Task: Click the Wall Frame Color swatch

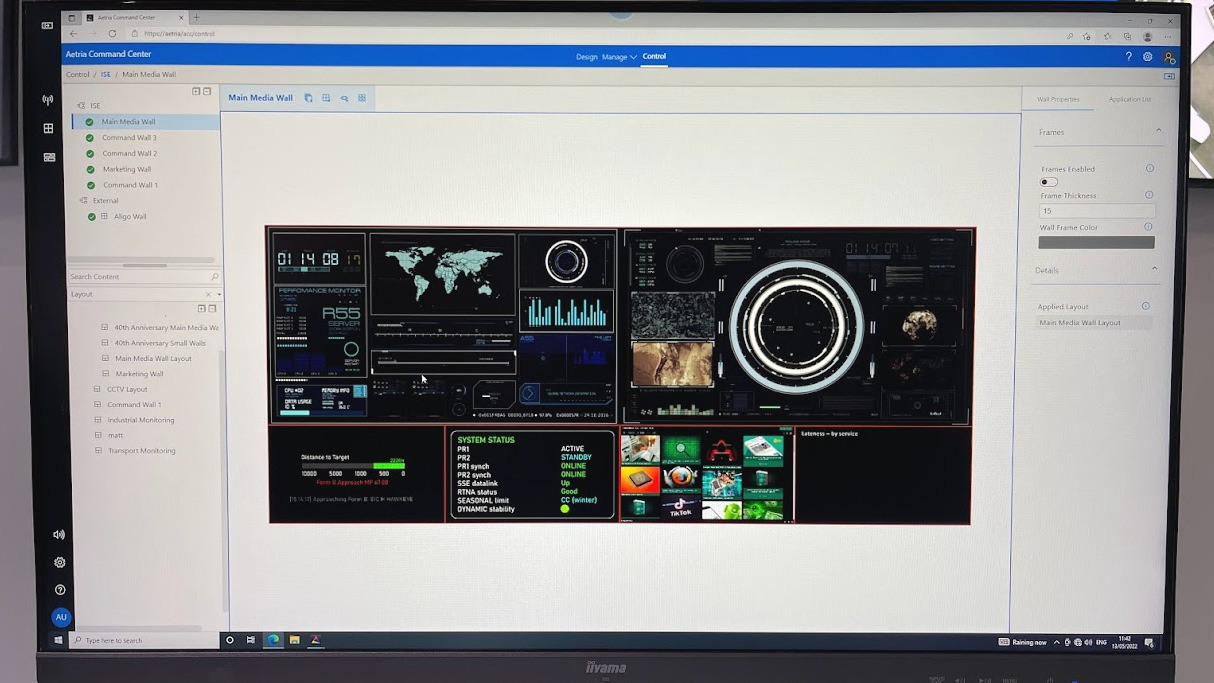Action: point(1096,242)
